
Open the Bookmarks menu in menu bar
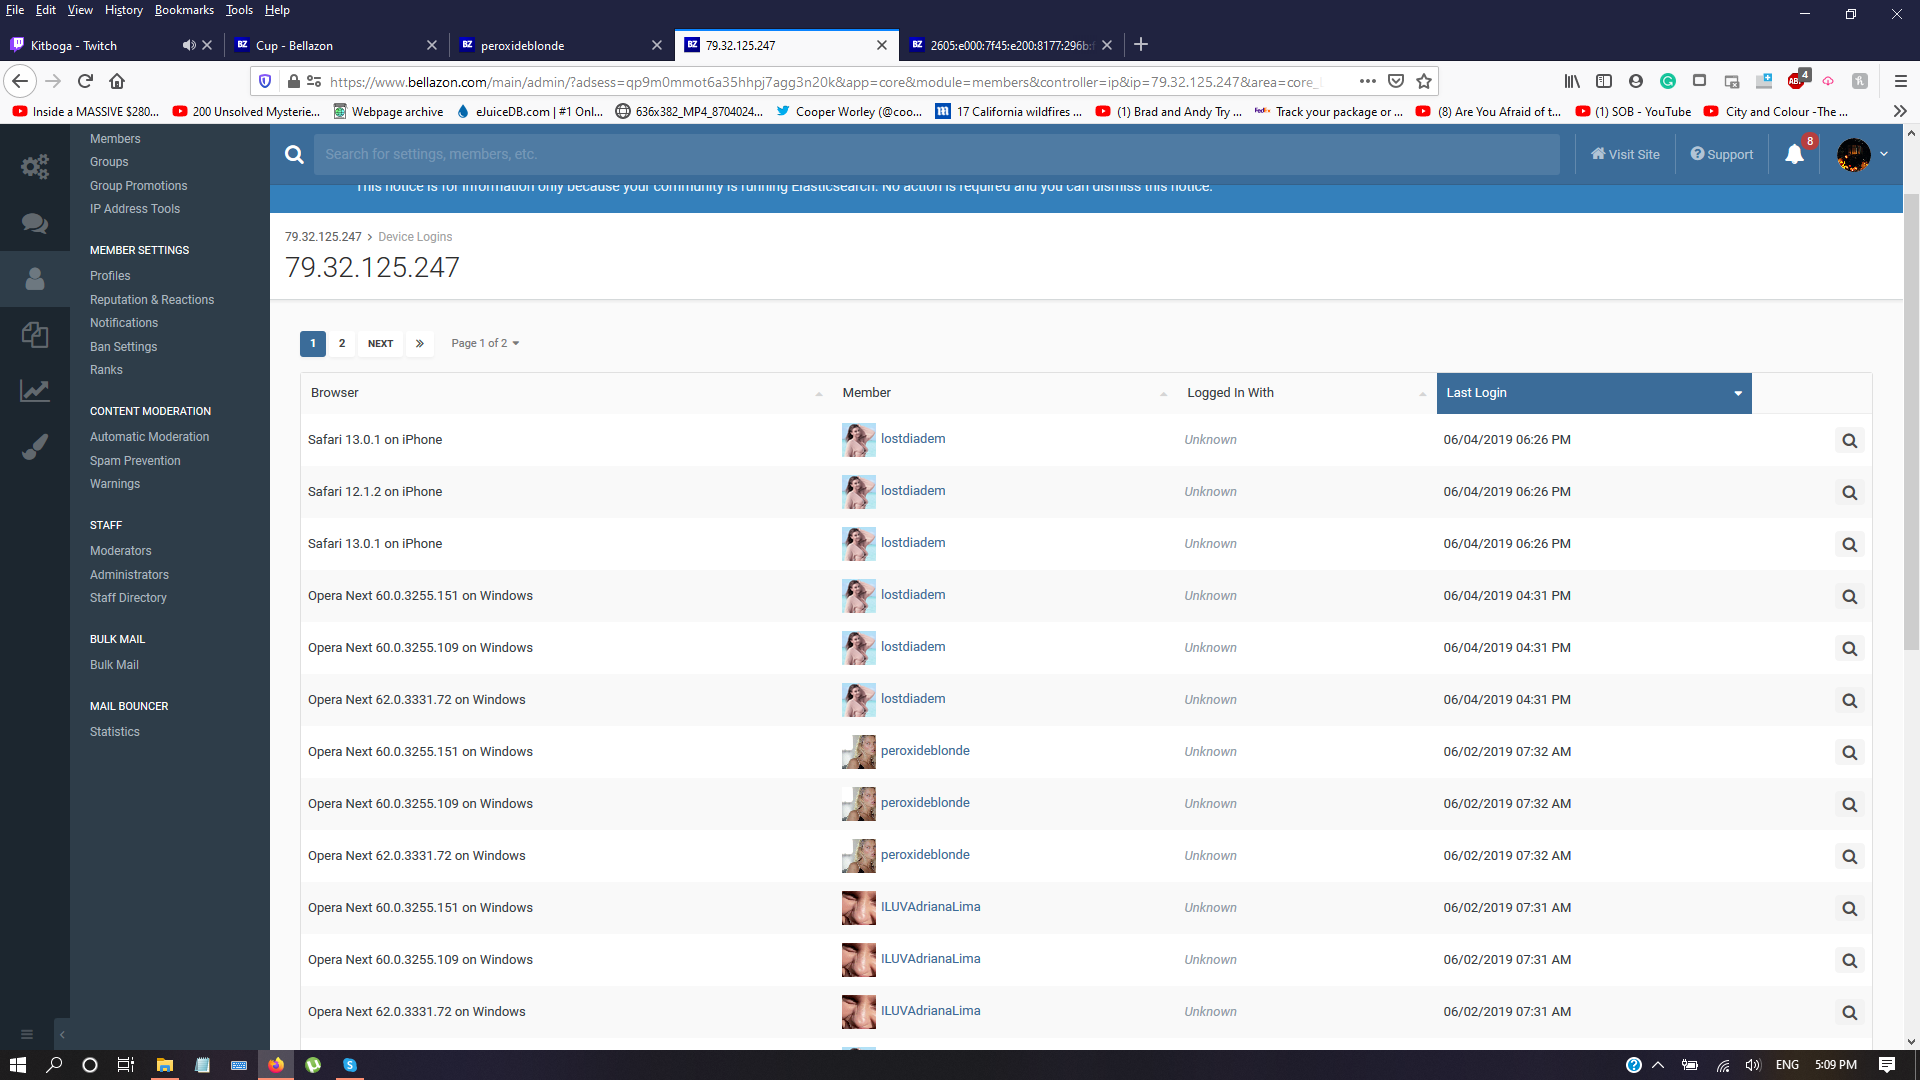click(x=184, y=10)
